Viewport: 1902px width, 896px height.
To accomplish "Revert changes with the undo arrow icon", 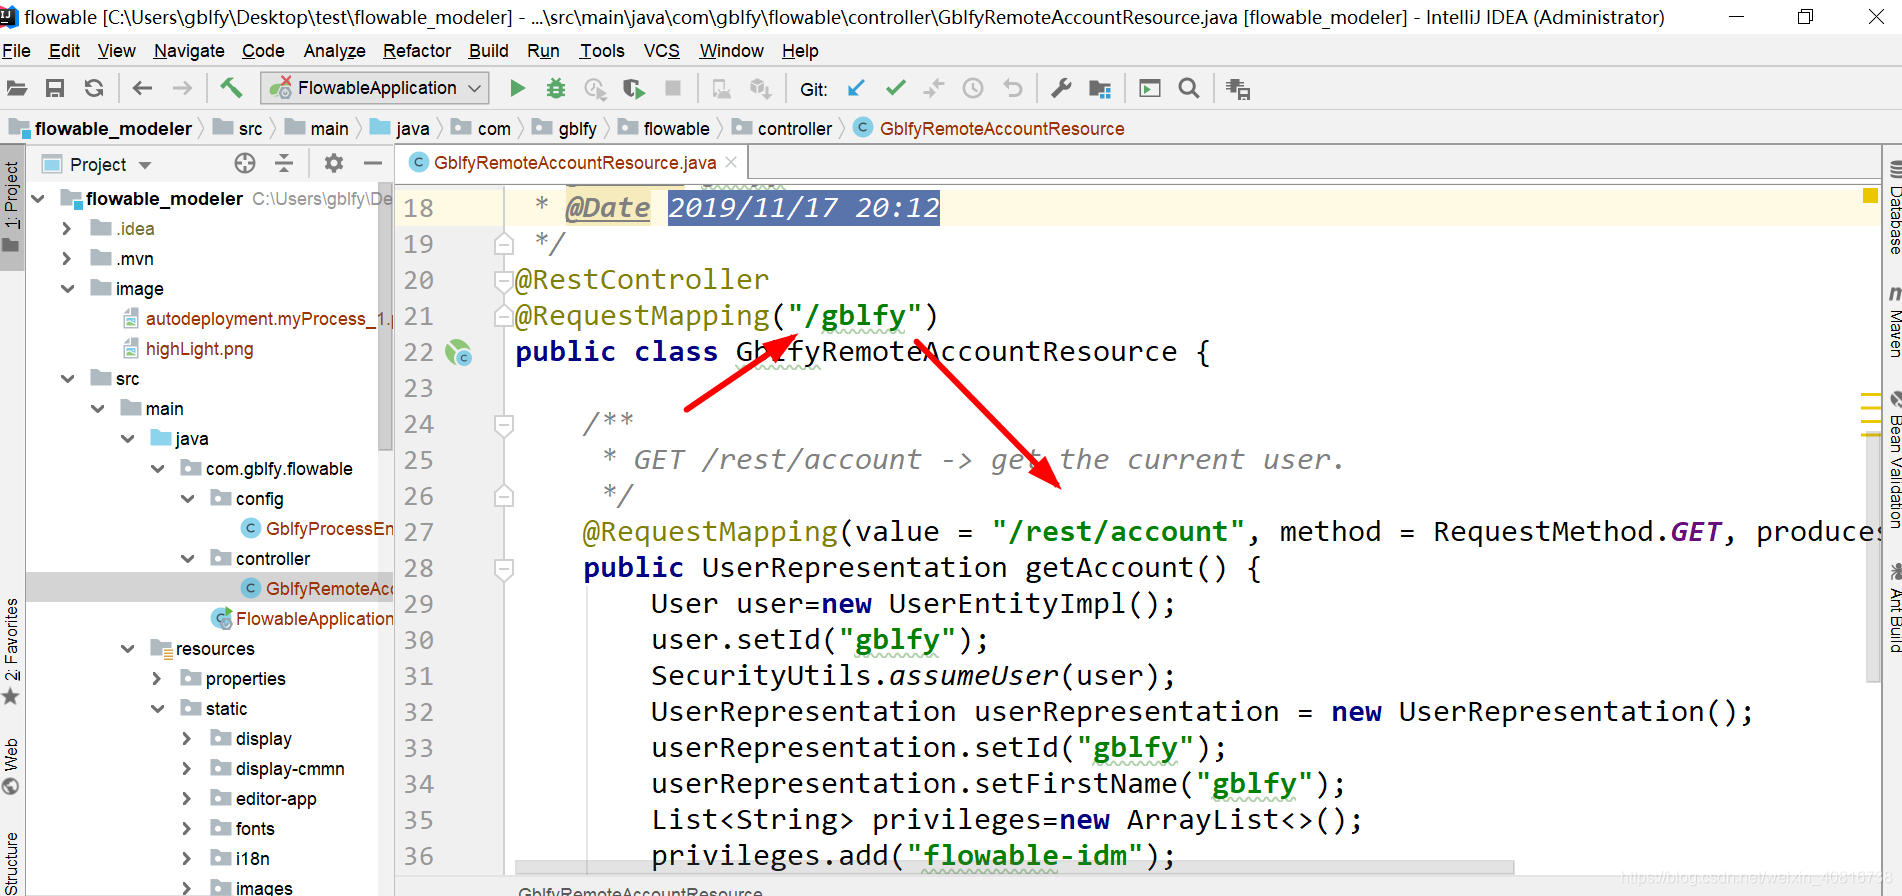I will (1013, 89).
